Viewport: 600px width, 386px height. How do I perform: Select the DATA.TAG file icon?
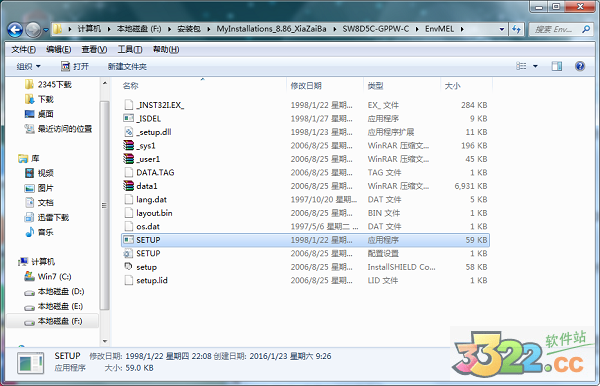[x=129, y=173]
